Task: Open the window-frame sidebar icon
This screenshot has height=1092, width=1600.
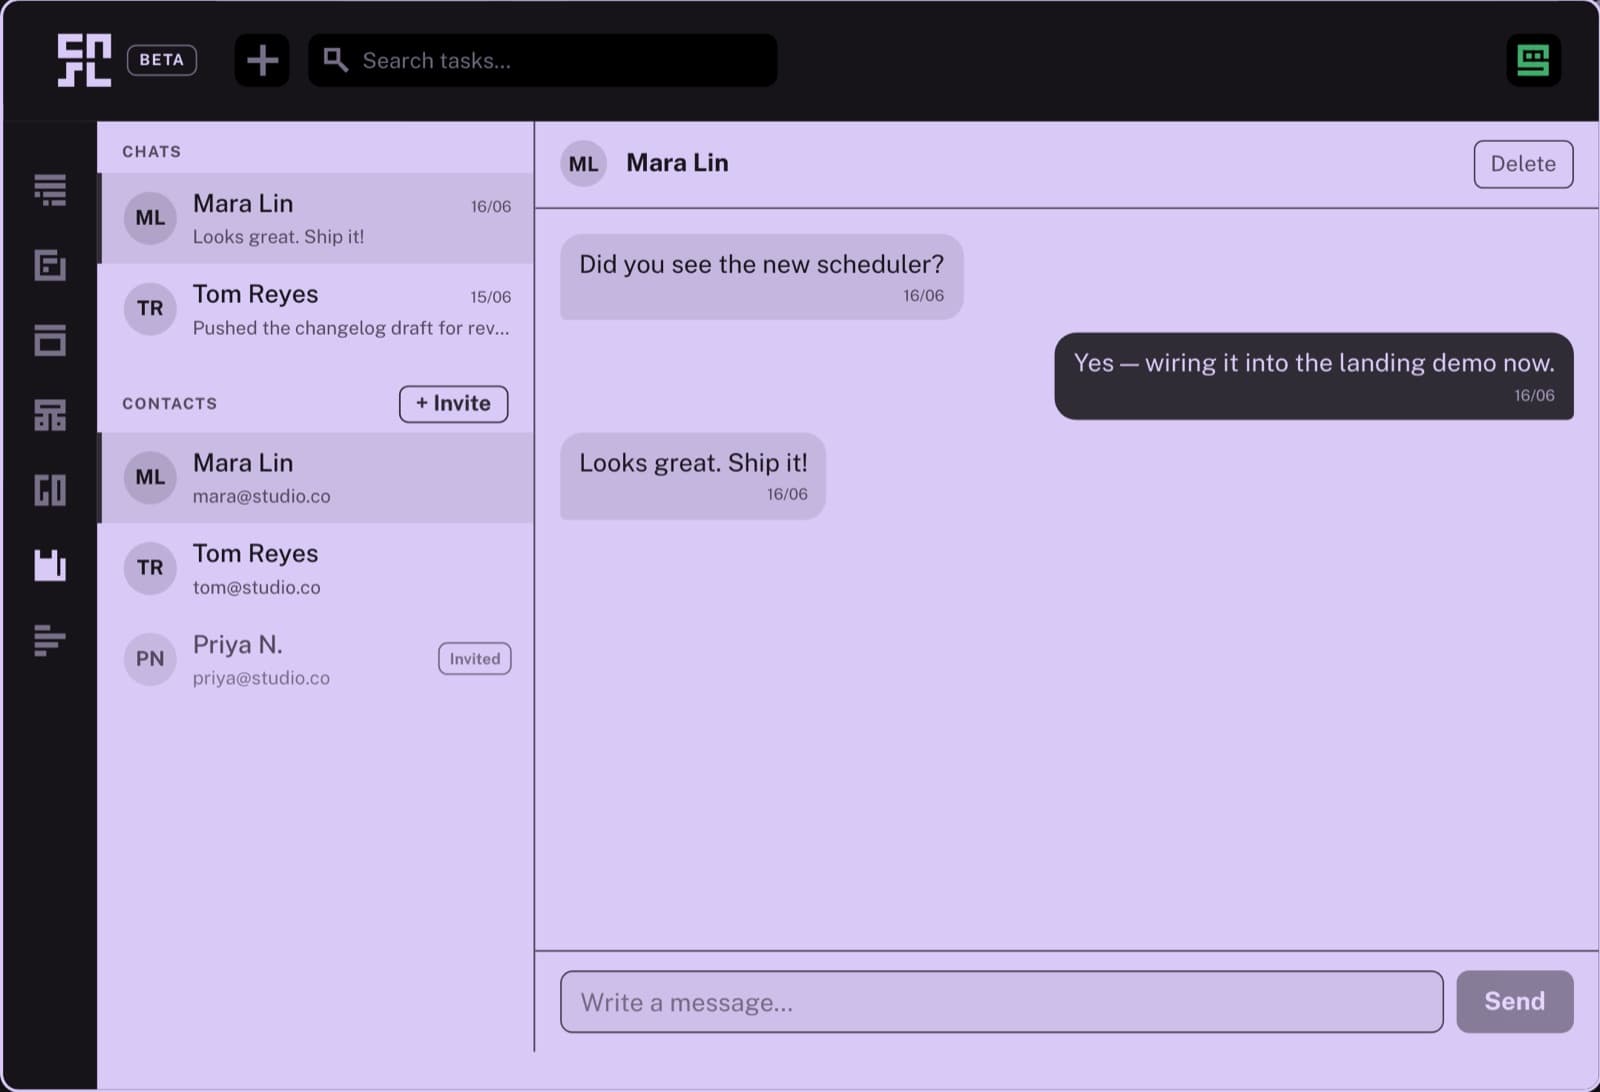Action: 50,340
